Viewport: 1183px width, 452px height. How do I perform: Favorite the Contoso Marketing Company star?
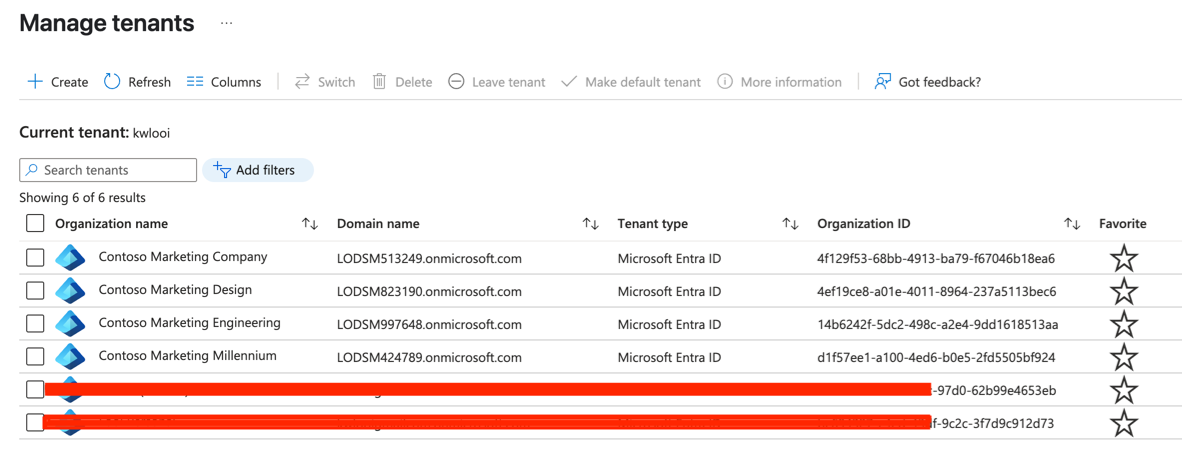point(1124,259)
